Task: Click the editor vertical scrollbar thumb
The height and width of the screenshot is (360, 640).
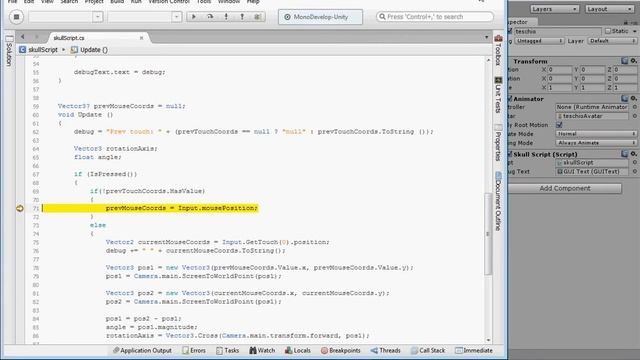Action: coord(488,234)
